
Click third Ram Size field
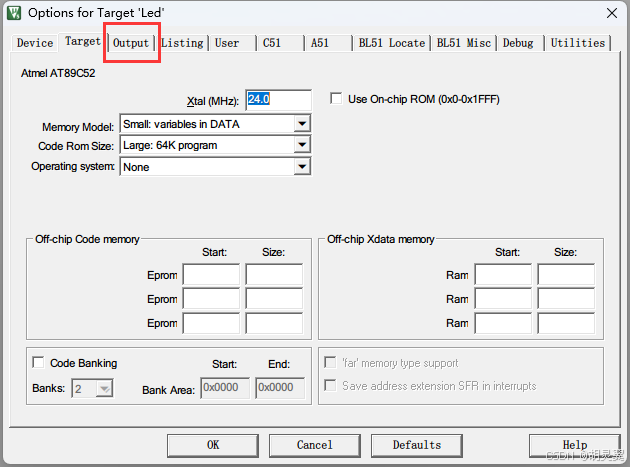566,323
